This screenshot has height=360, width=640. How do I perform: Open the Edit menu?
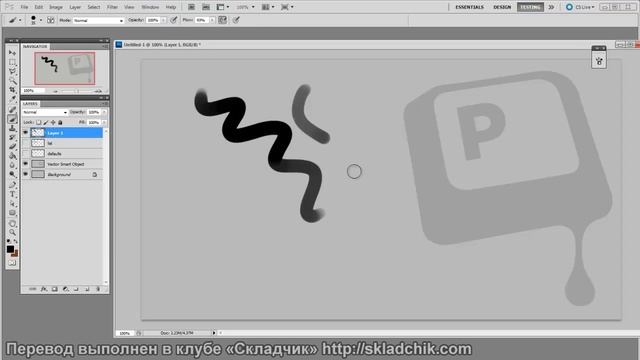[39, 7]
